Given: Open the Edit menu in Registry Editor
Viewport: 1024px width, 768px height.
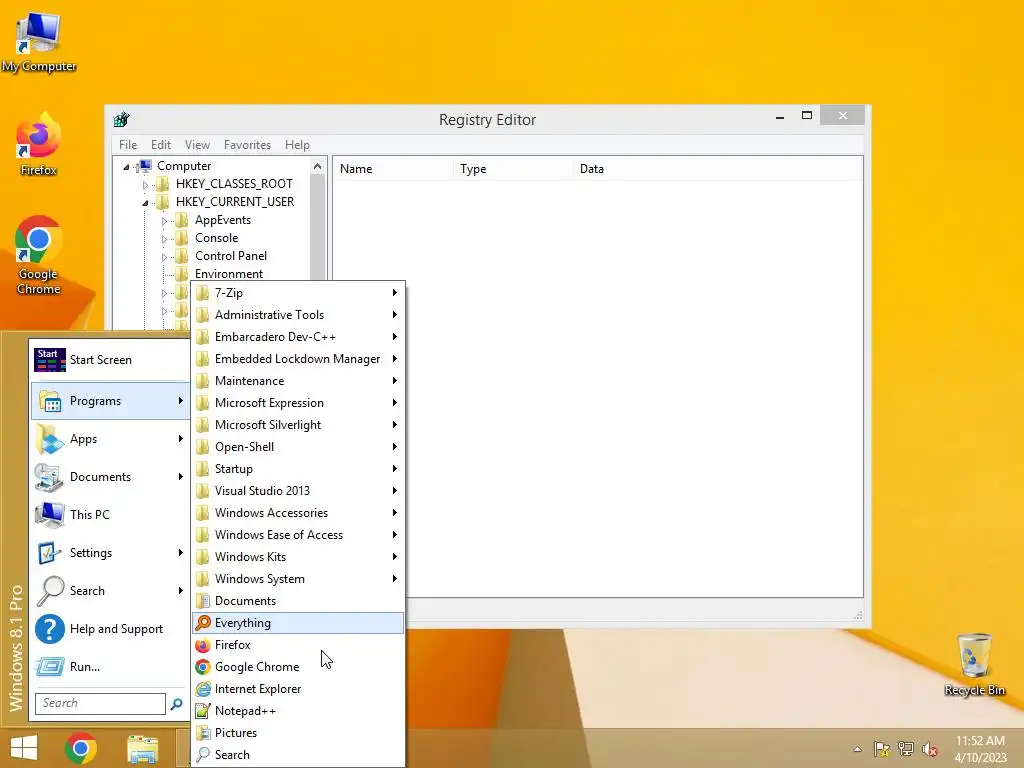Looking at the screenshot, I should coord(161,145).
